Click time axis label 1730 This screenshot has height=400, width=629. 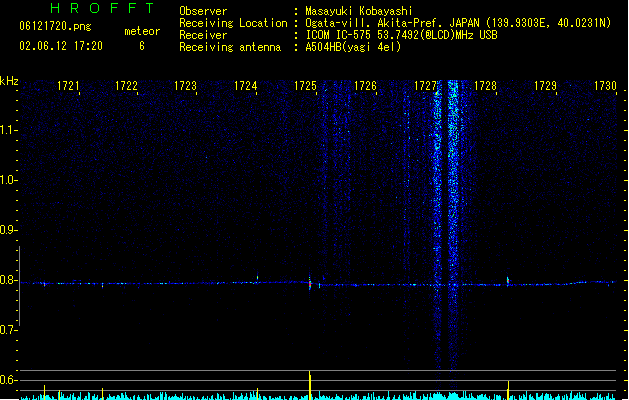[605, 86]
